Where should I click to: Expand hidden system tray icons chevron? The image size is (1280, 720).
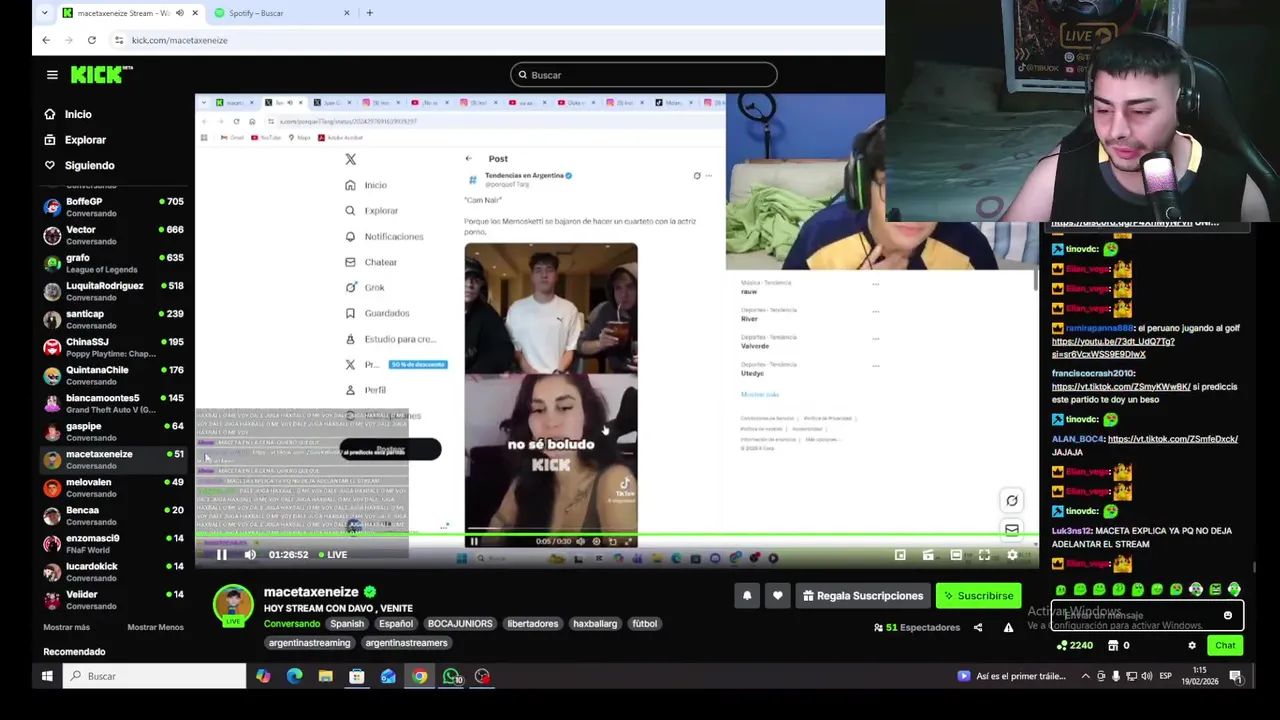coord(1085,677)
